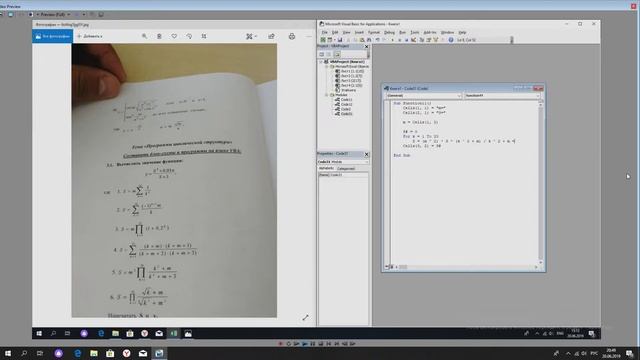Viewport: 640px width, 360px height.
Task: Select Code31 module in project tree
Action: point(346,114)
